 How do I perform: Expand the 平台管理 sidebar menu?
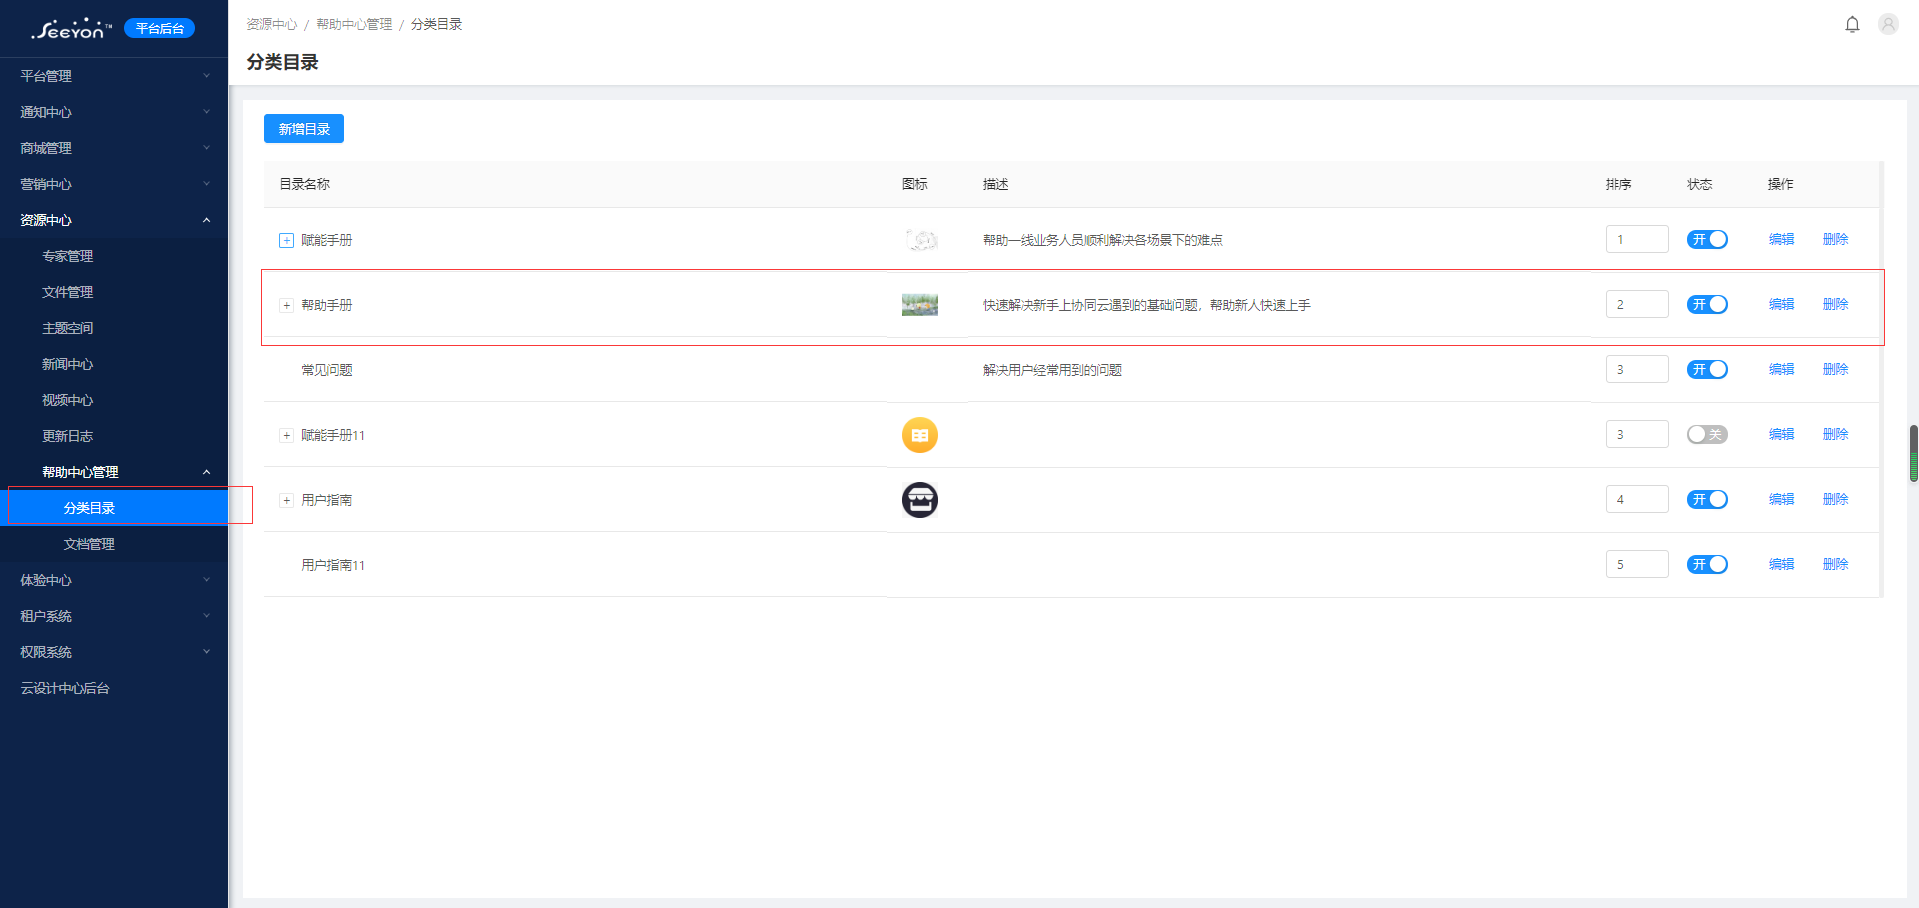[x=114, y=76]
